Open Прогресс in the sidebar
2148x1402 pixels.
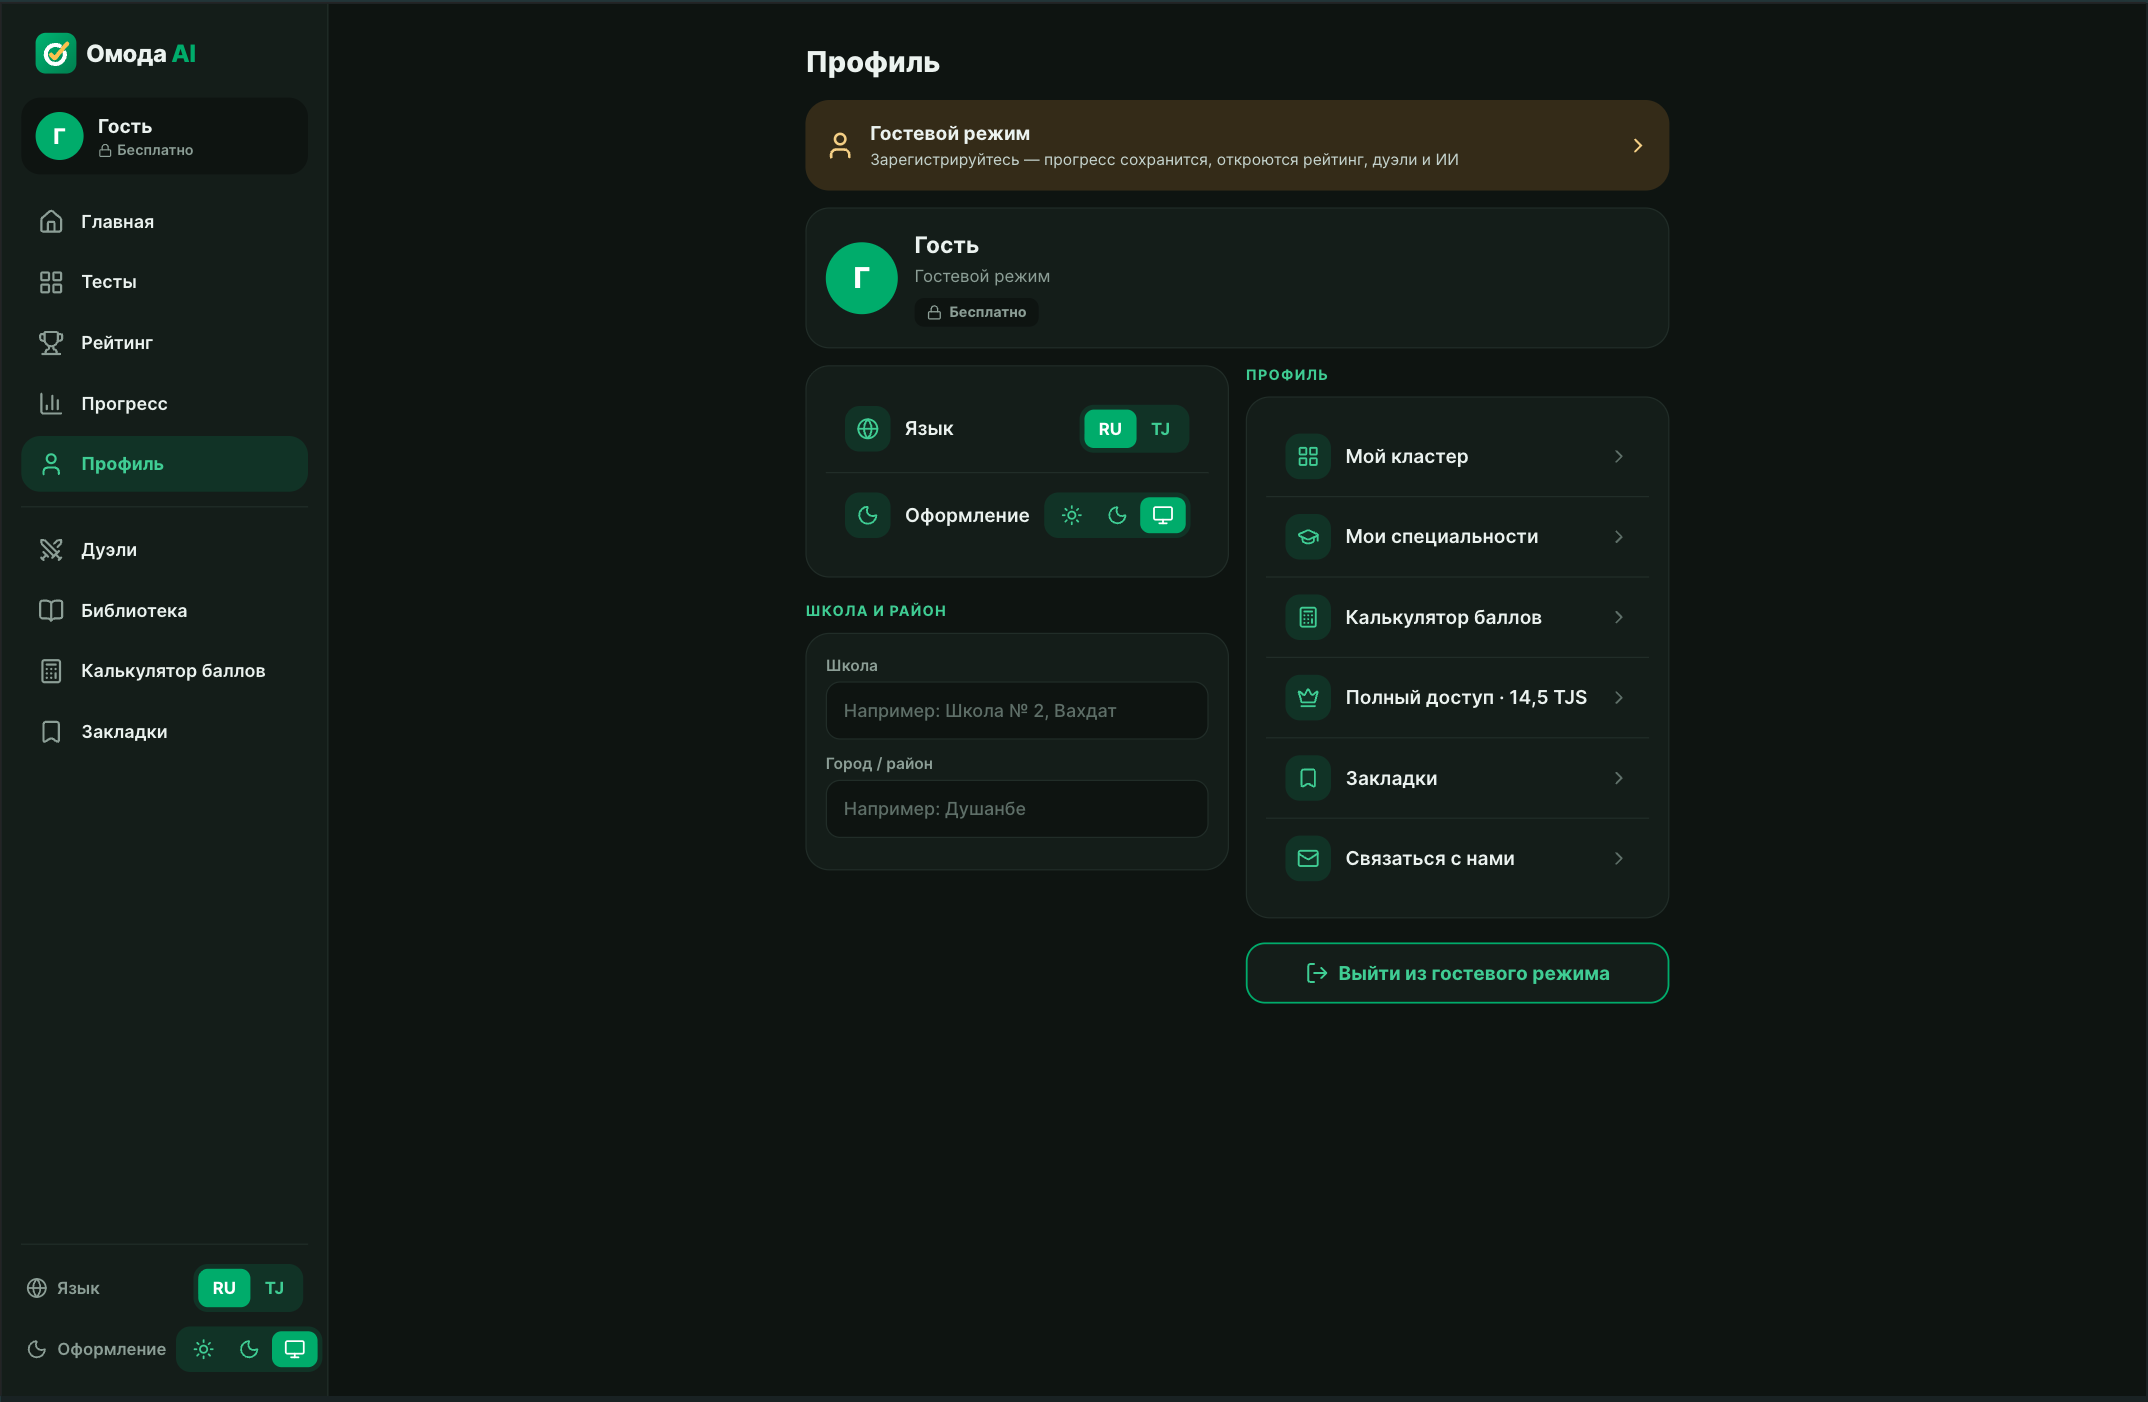pyautogui.click(x=165, y=404)
